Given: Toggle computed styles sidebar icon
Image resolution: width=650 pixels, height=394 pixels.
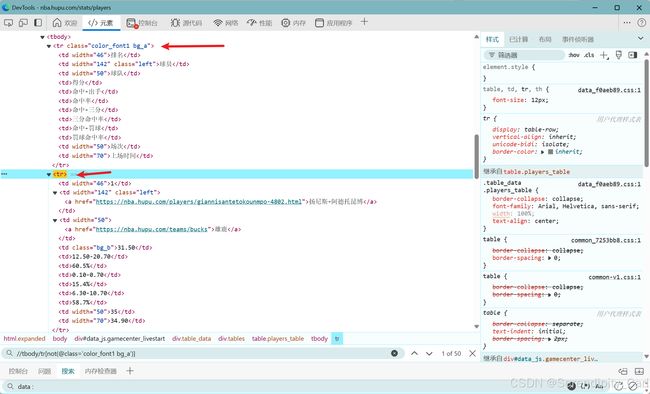Looking at the screenshot, I should pyautogui.click(x=633, y=55).
